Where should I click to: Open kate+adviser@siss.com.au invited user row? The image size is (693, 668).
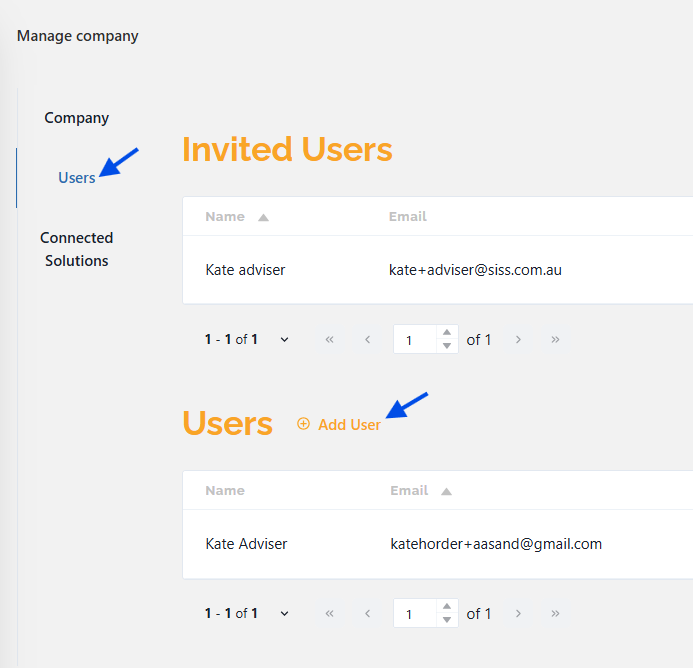pyautogui.click(x=475, y=270)
